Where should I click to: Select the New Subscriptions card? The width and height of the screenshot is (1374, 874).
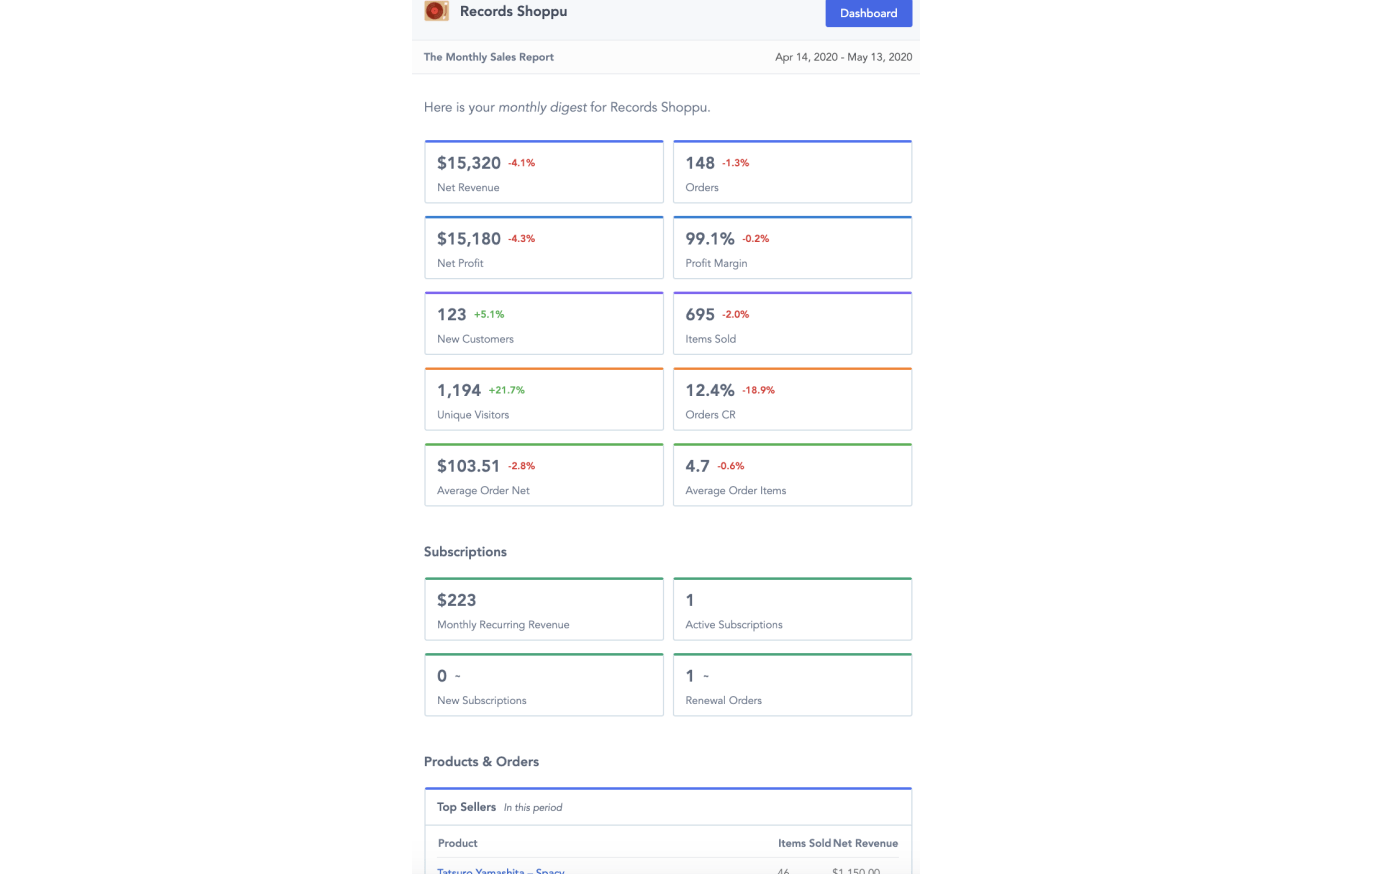543,686
